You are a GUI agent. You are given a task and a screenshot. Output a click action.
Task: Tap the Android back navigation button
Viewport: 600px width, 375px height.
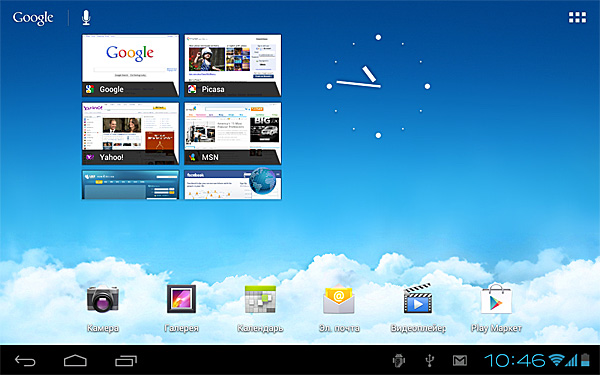25,360
